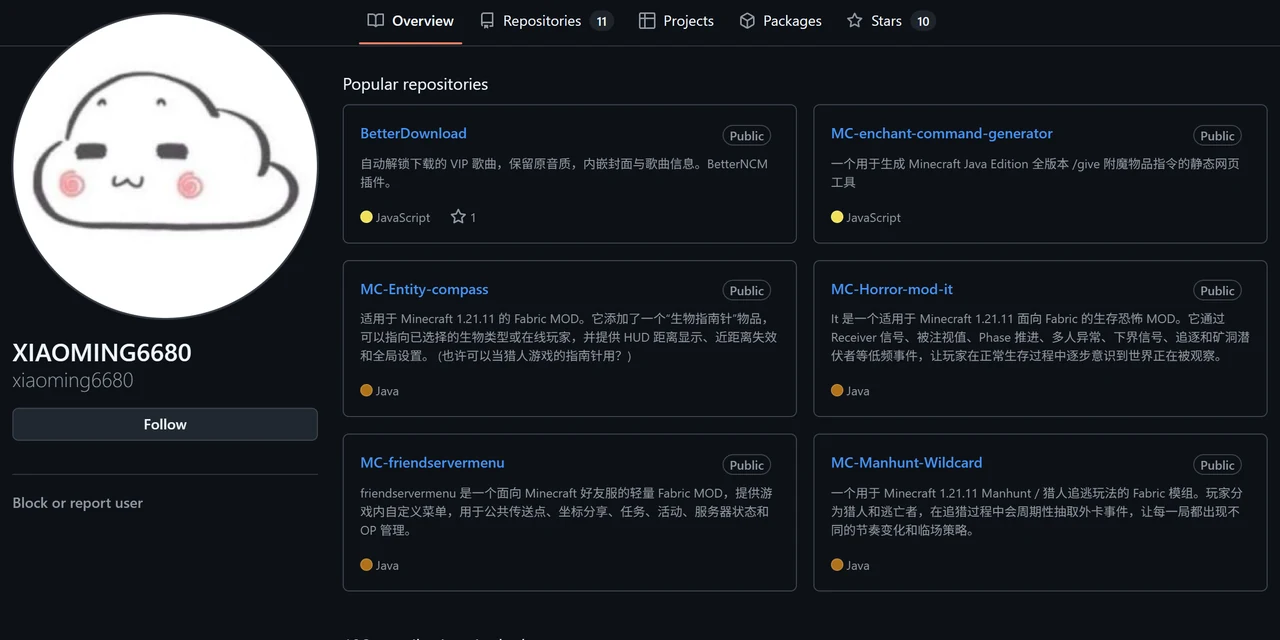Click the MC-Horror-mod-it description text
The image size is (1280, 640).
coord(1040,337)
